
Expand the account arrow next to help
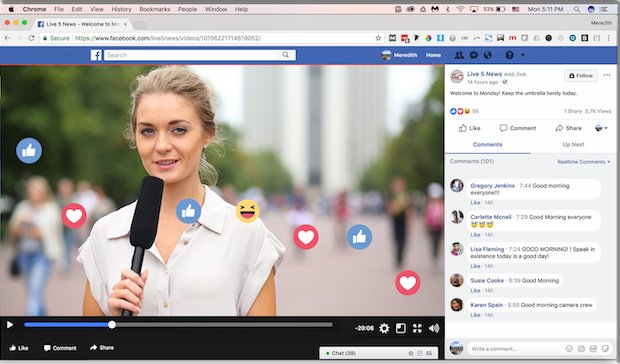[523, 55]
